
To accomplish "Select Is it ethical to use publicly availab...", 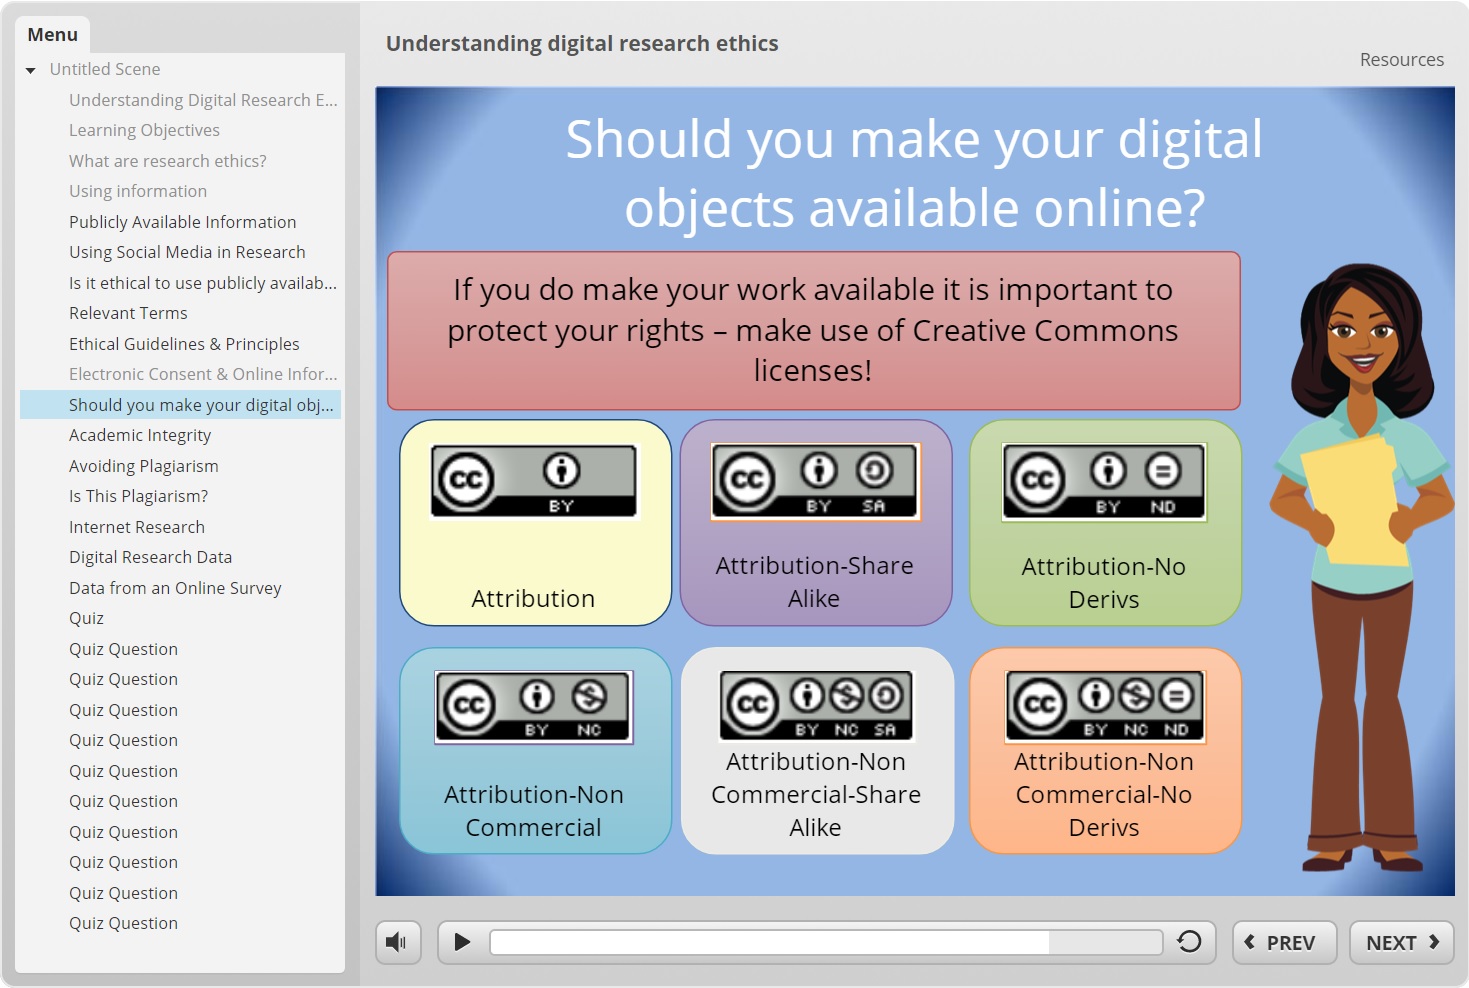I will (x=203, y=283).
